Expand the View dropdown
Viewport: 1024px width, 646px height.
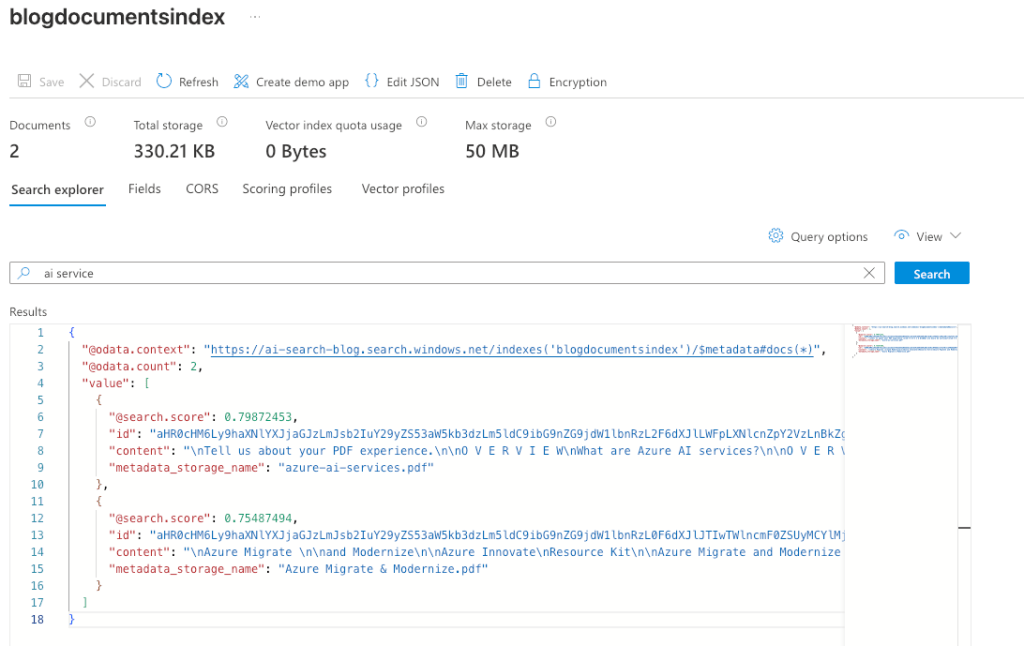click(x=927, y=236)
